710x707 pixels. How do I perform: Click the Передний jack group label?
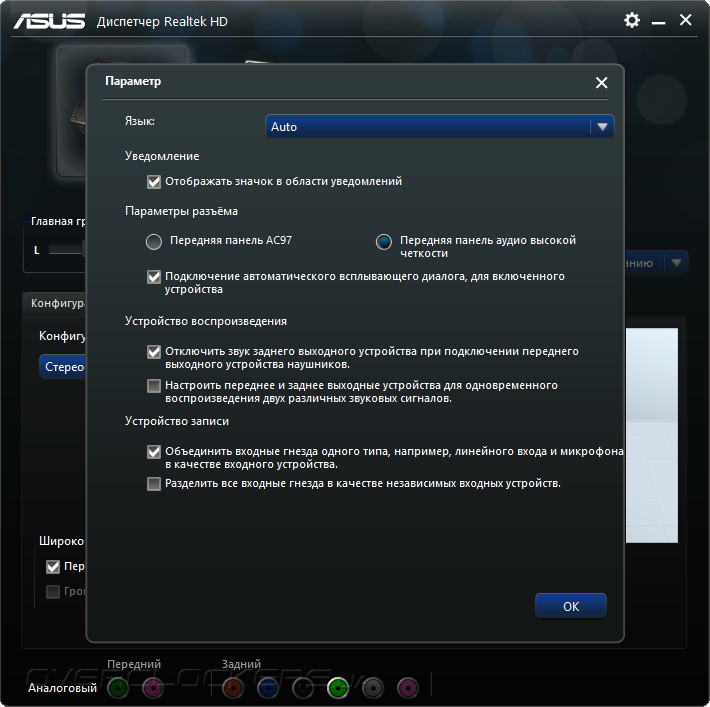click(x=134, y=664)
